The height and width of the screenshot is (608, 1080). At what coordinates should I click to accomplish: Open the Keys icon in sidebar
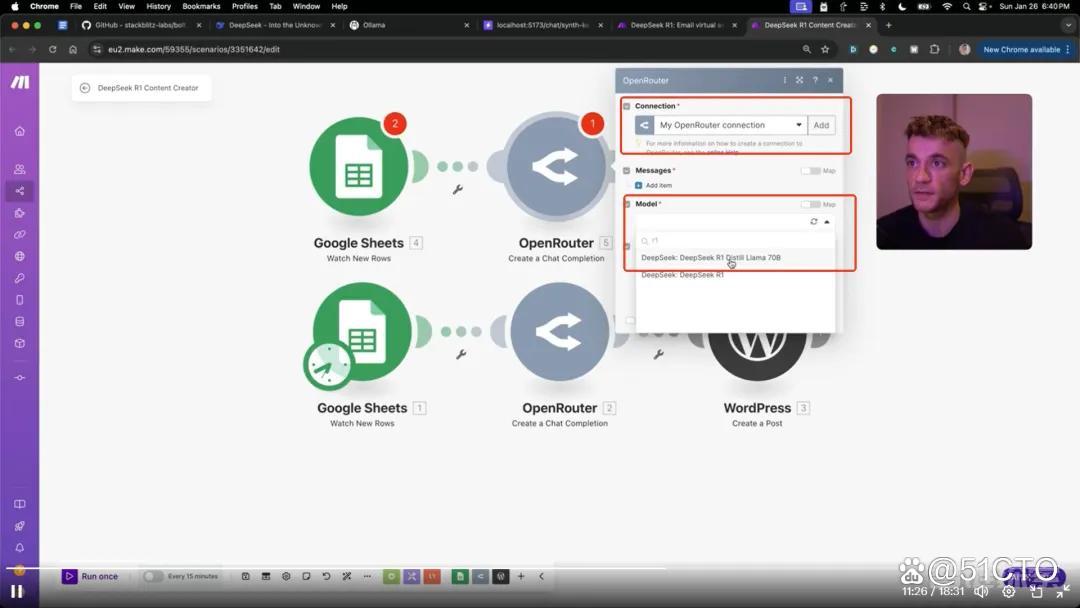[x=20, y=278]
